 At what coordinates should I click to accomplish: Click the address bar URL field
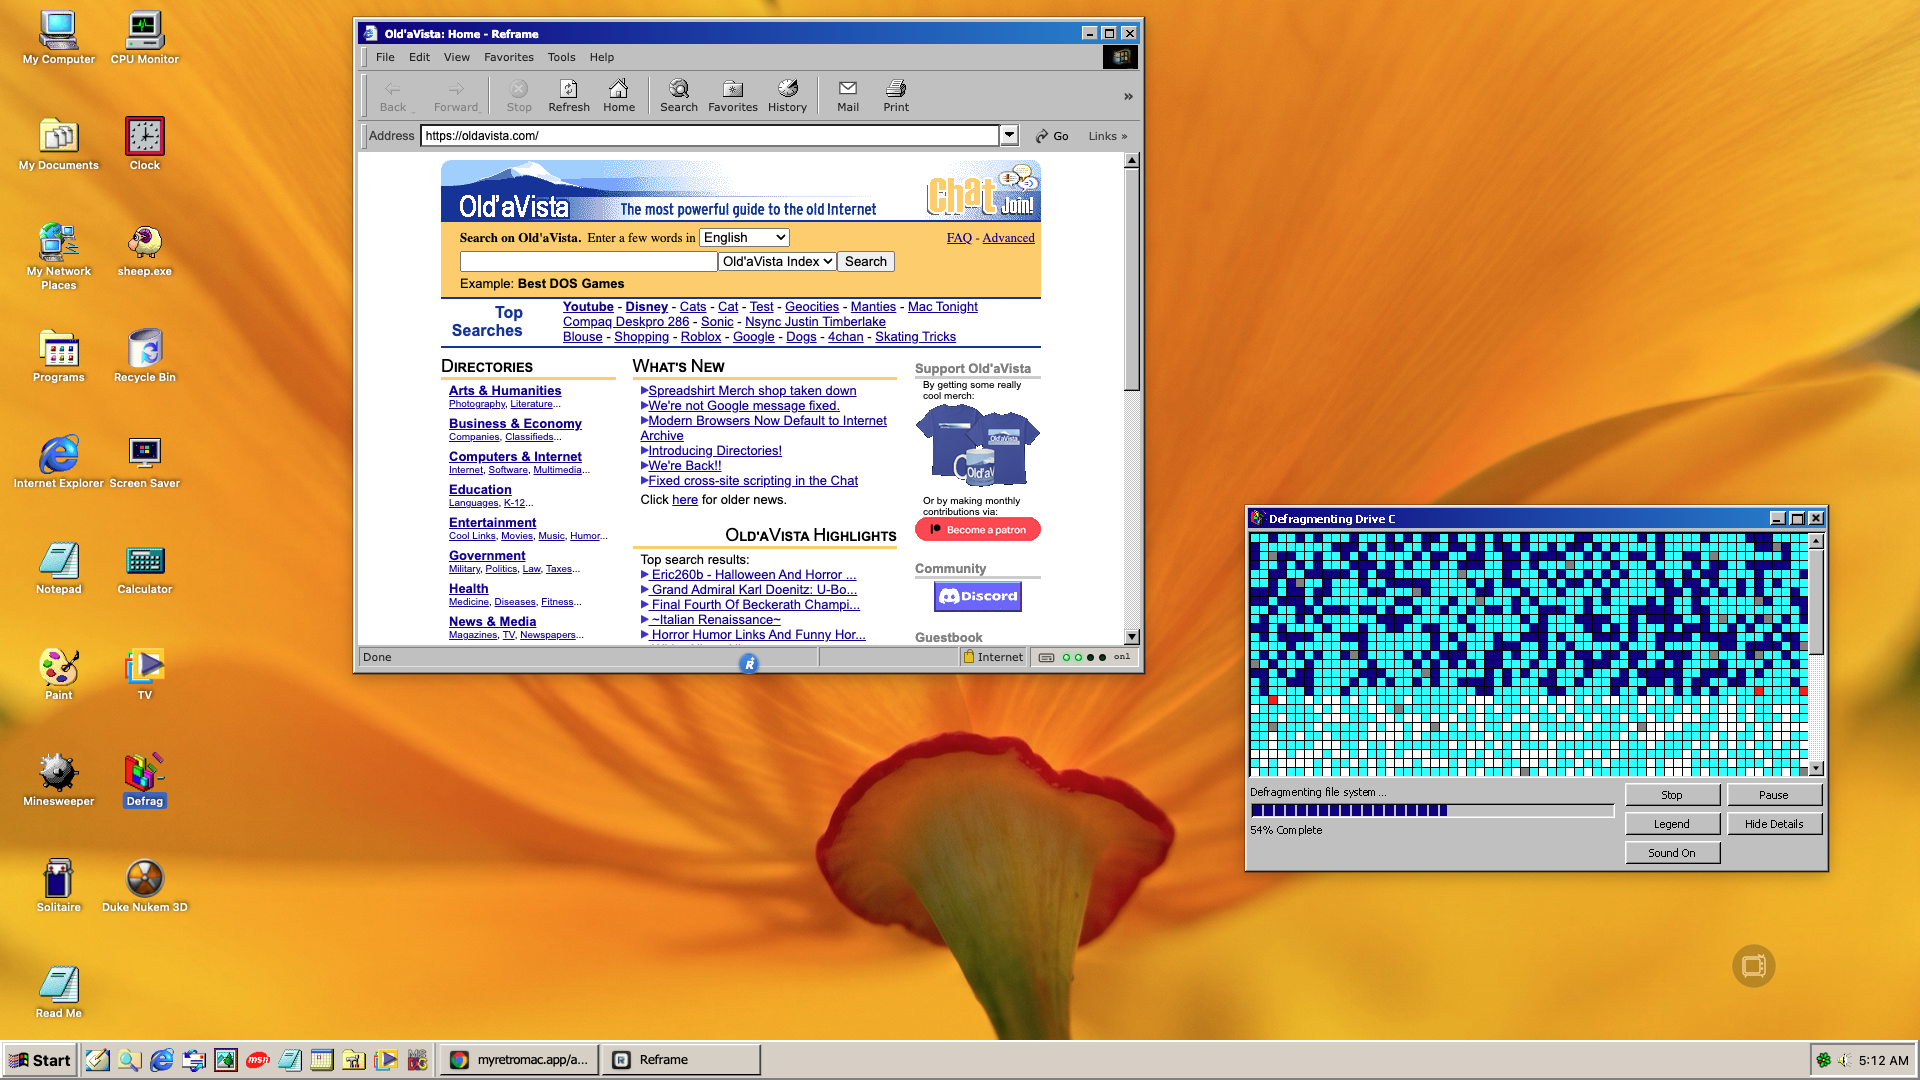click(x=710, y=136)
